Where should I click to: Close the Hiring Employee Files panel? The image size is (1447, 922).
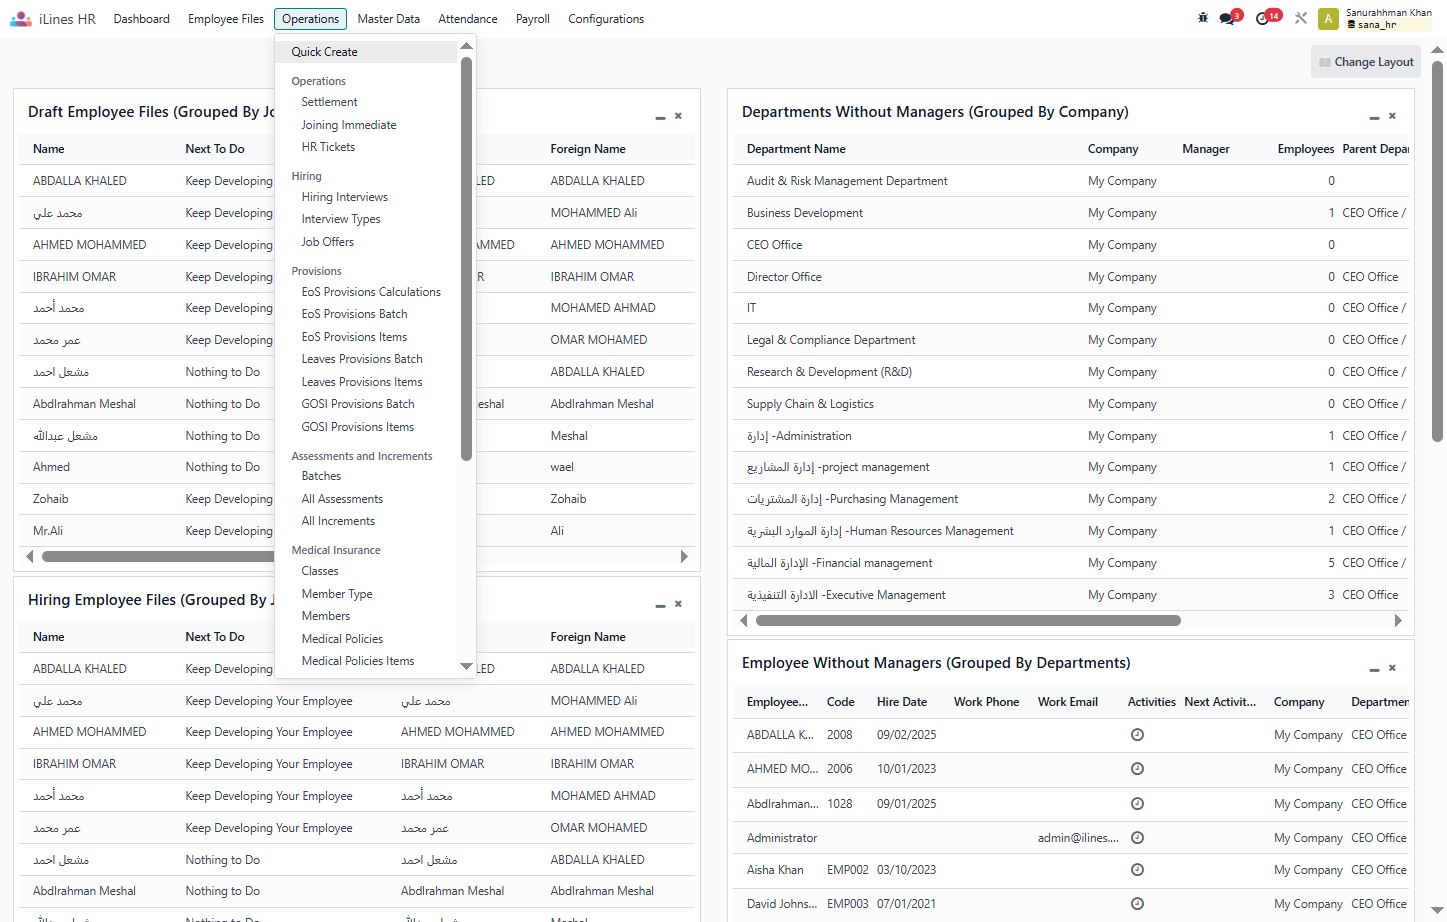pyautogui.click(x=678, y=604)
